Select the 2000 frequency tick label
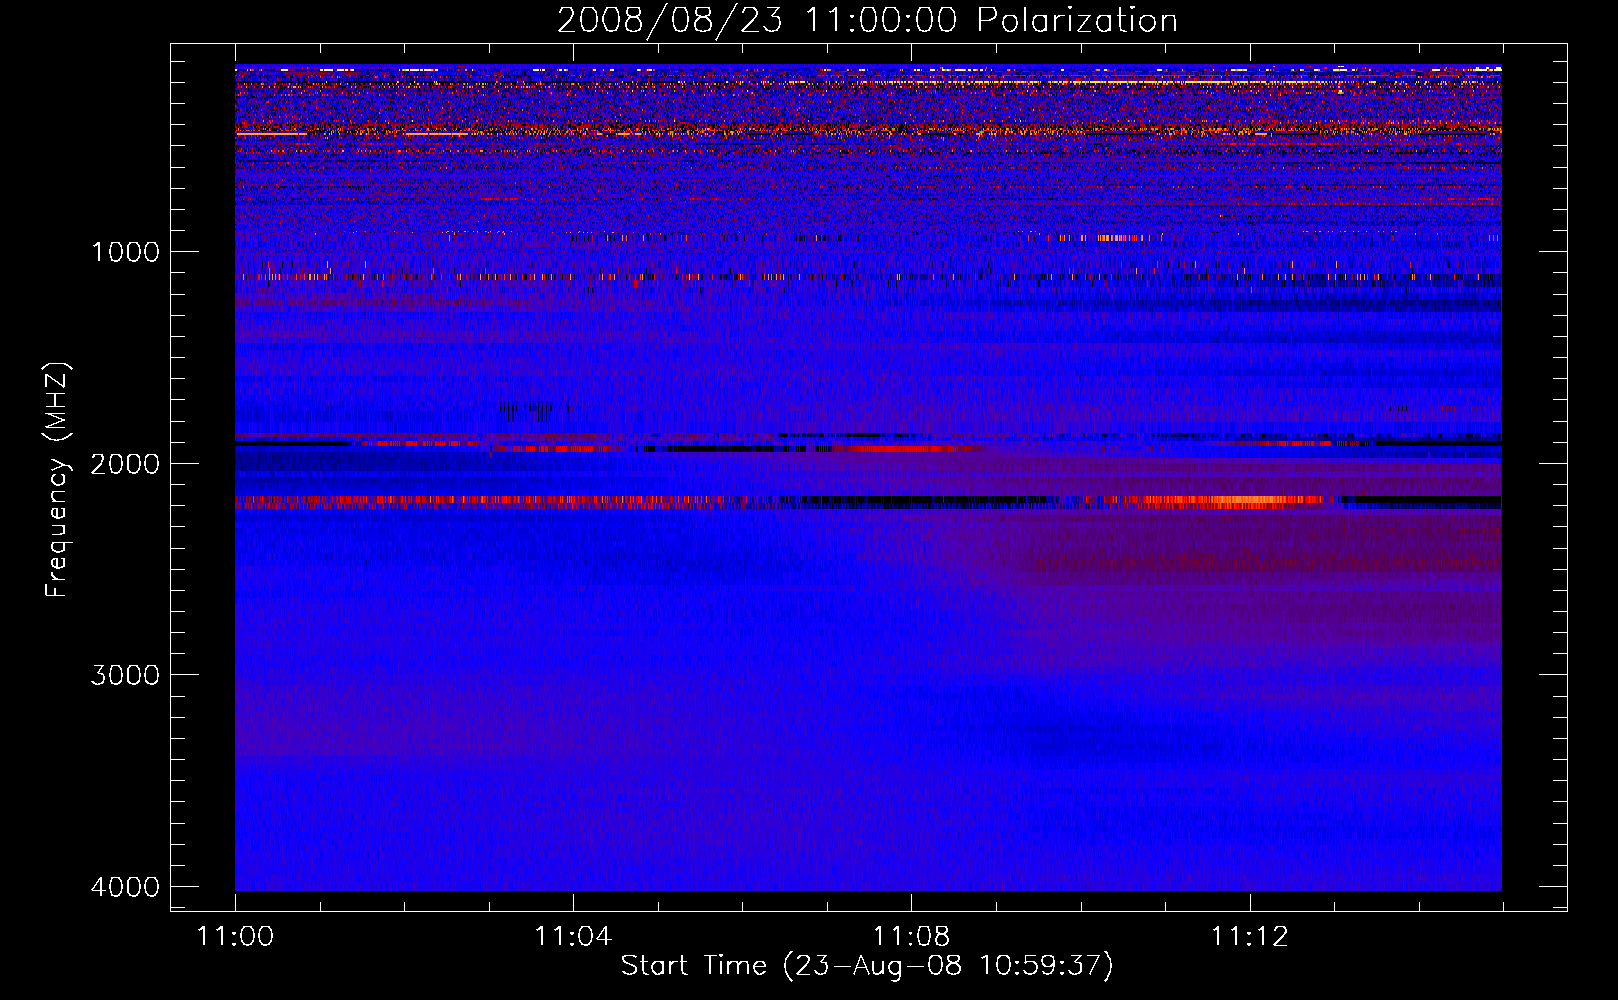The width and height of the screenshot is (1618, 1000). pos(126,464)
